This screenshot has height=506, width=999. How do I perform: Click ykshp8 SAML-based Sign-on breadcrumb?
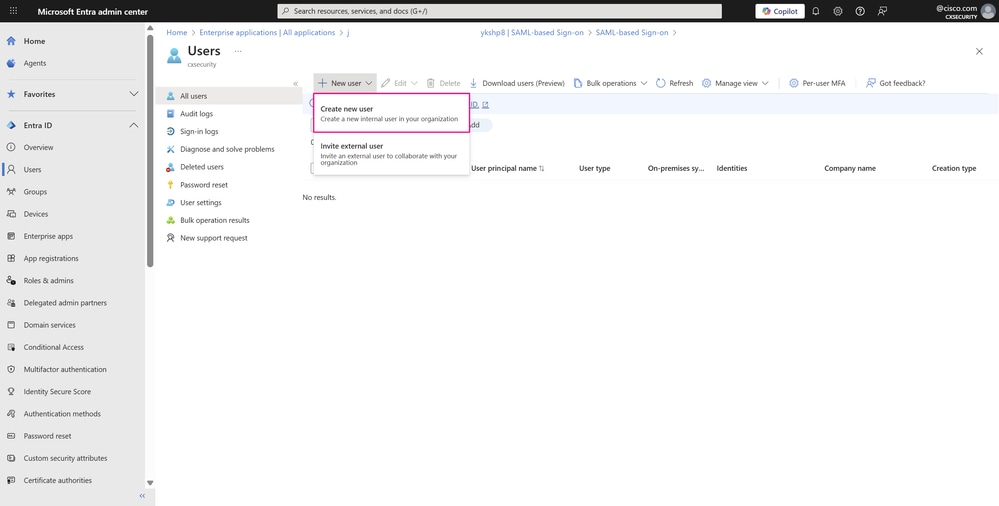[531, 33]
